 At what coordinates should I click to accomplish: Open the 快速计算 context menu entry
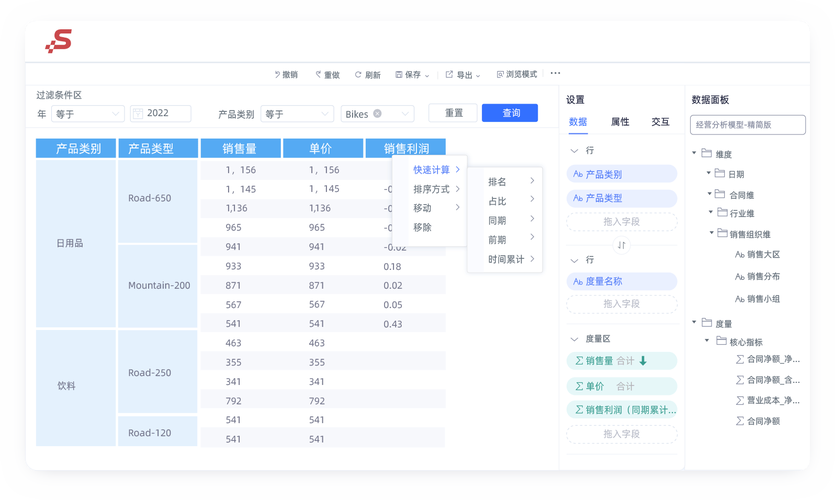coord(436,170)
